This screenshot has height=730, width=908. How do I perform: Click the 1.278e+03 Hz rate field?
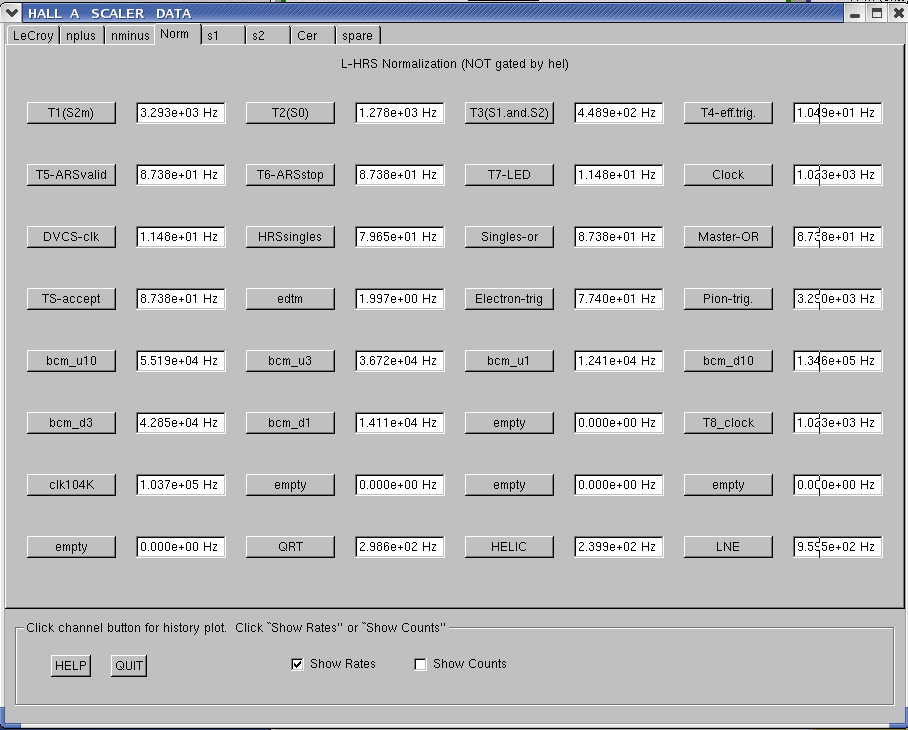[x=400, y=113]
